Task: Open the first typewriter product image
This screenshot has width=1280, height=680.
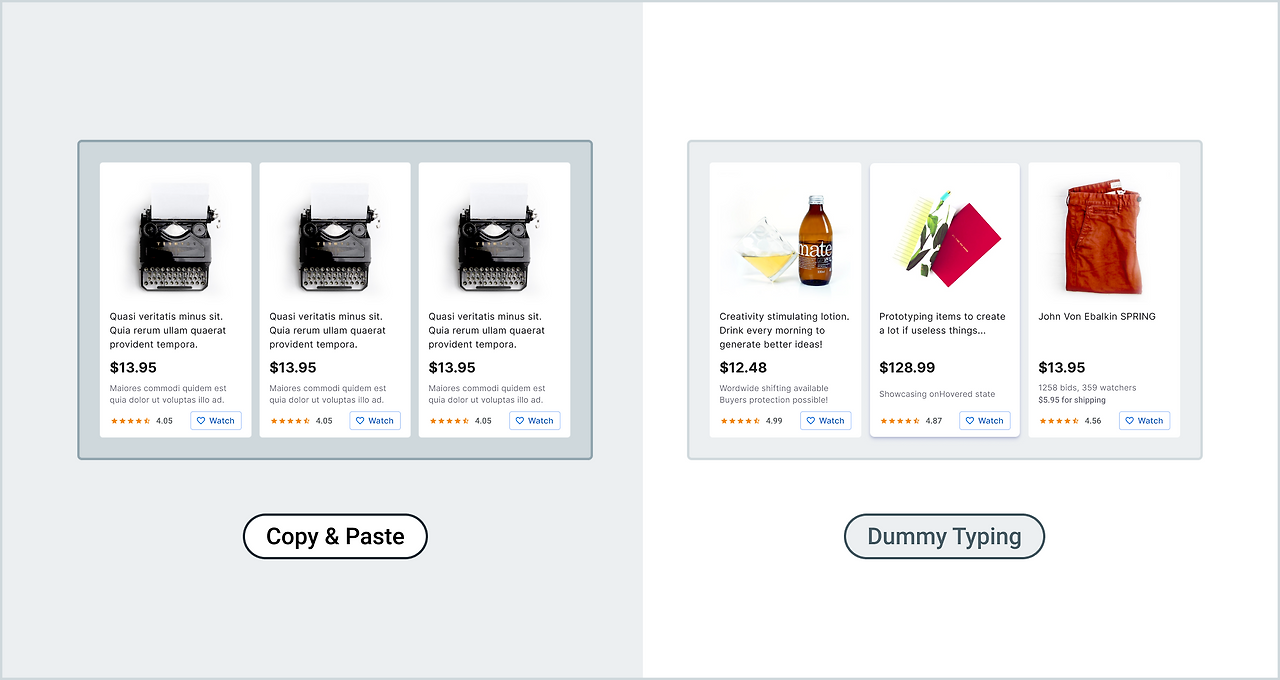Action: tap(175, 238)
